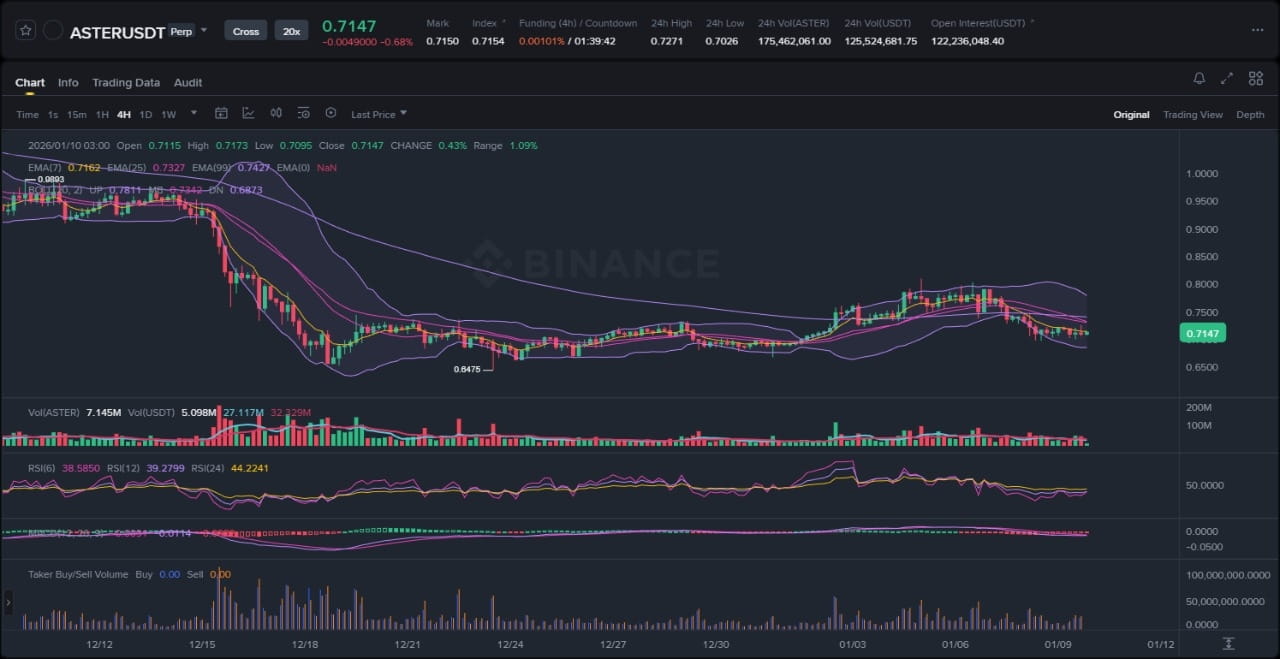This screenshot has height=659, width=1280.
Task: Switch to Trading View chart
Action: click(1192, 114)
